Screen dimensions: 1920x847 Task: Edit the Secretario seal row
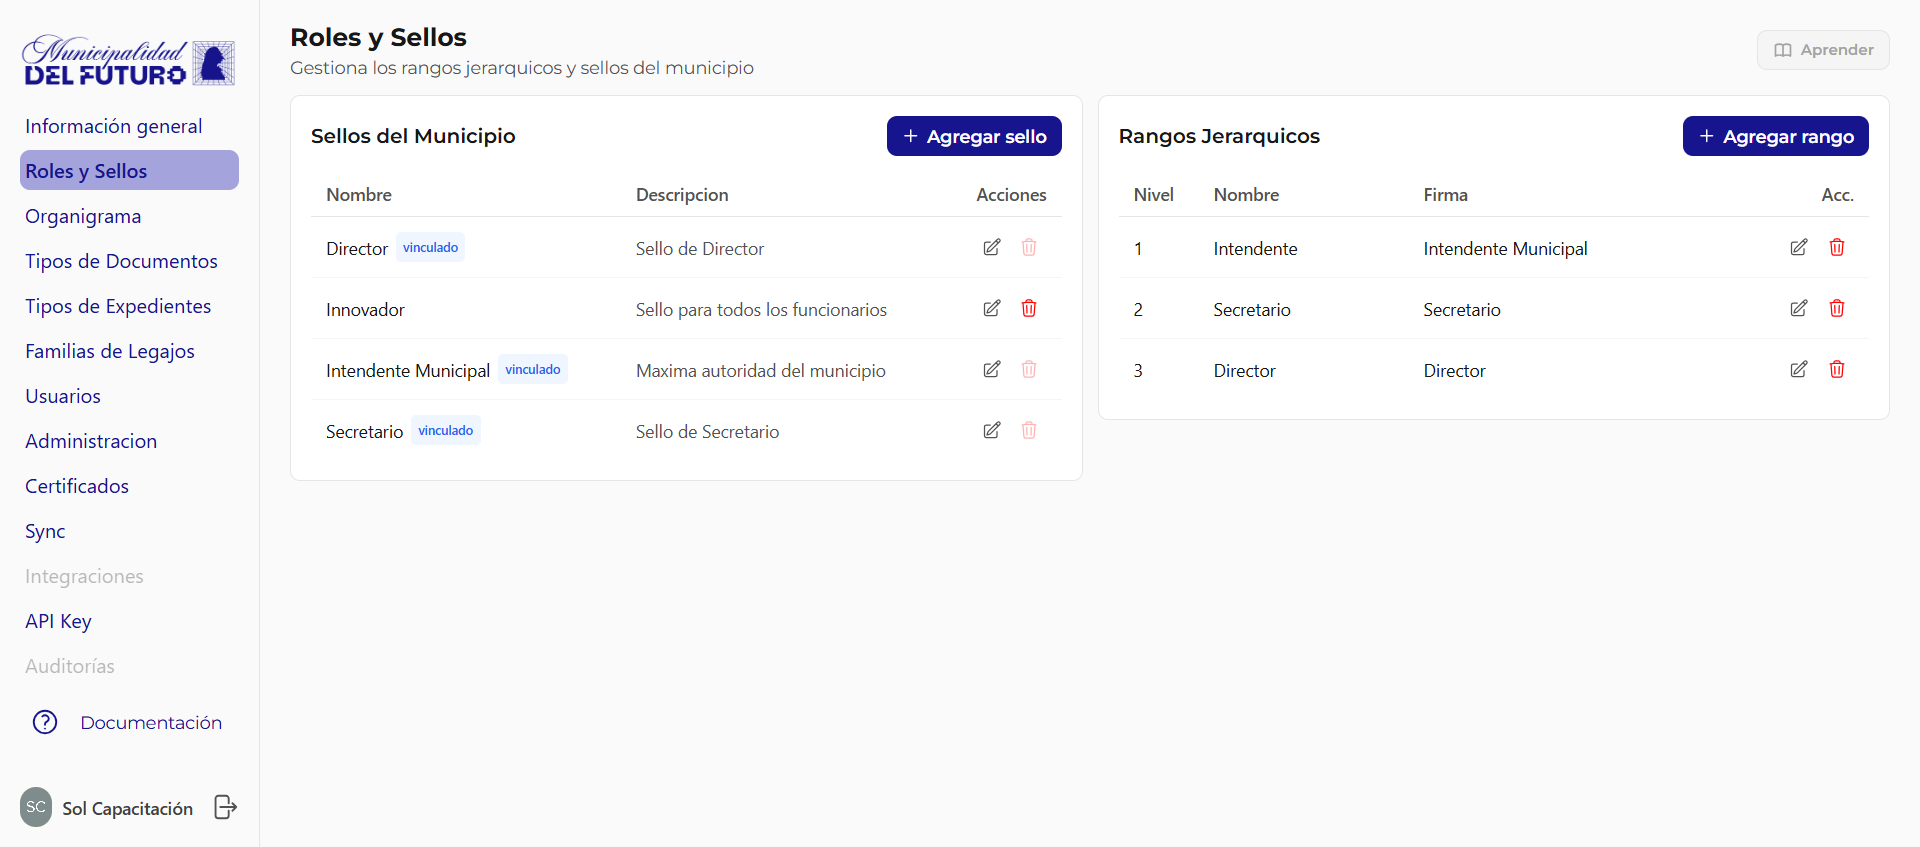(991, 431)
